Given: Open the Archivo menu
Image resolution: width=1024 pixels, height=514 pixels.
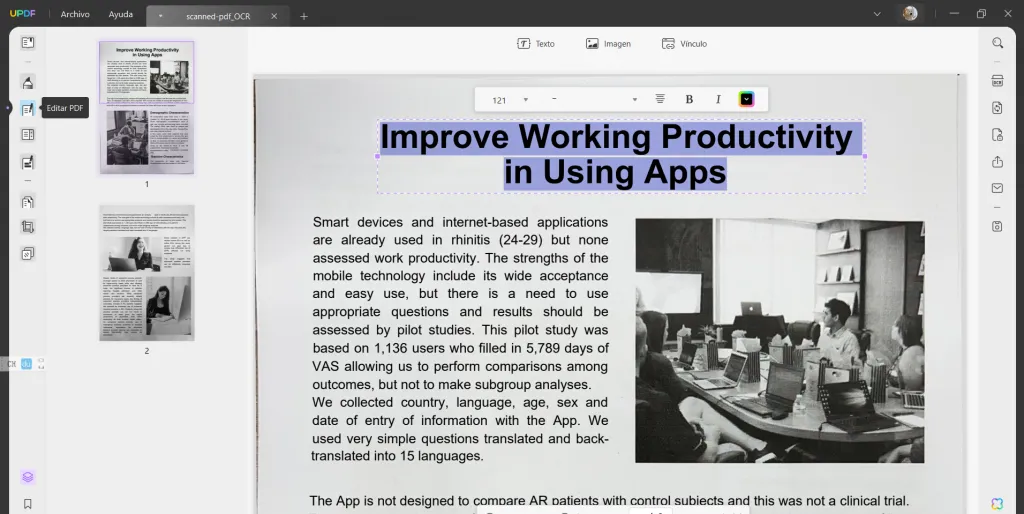Looking at the screenshot, I should 75,14.
